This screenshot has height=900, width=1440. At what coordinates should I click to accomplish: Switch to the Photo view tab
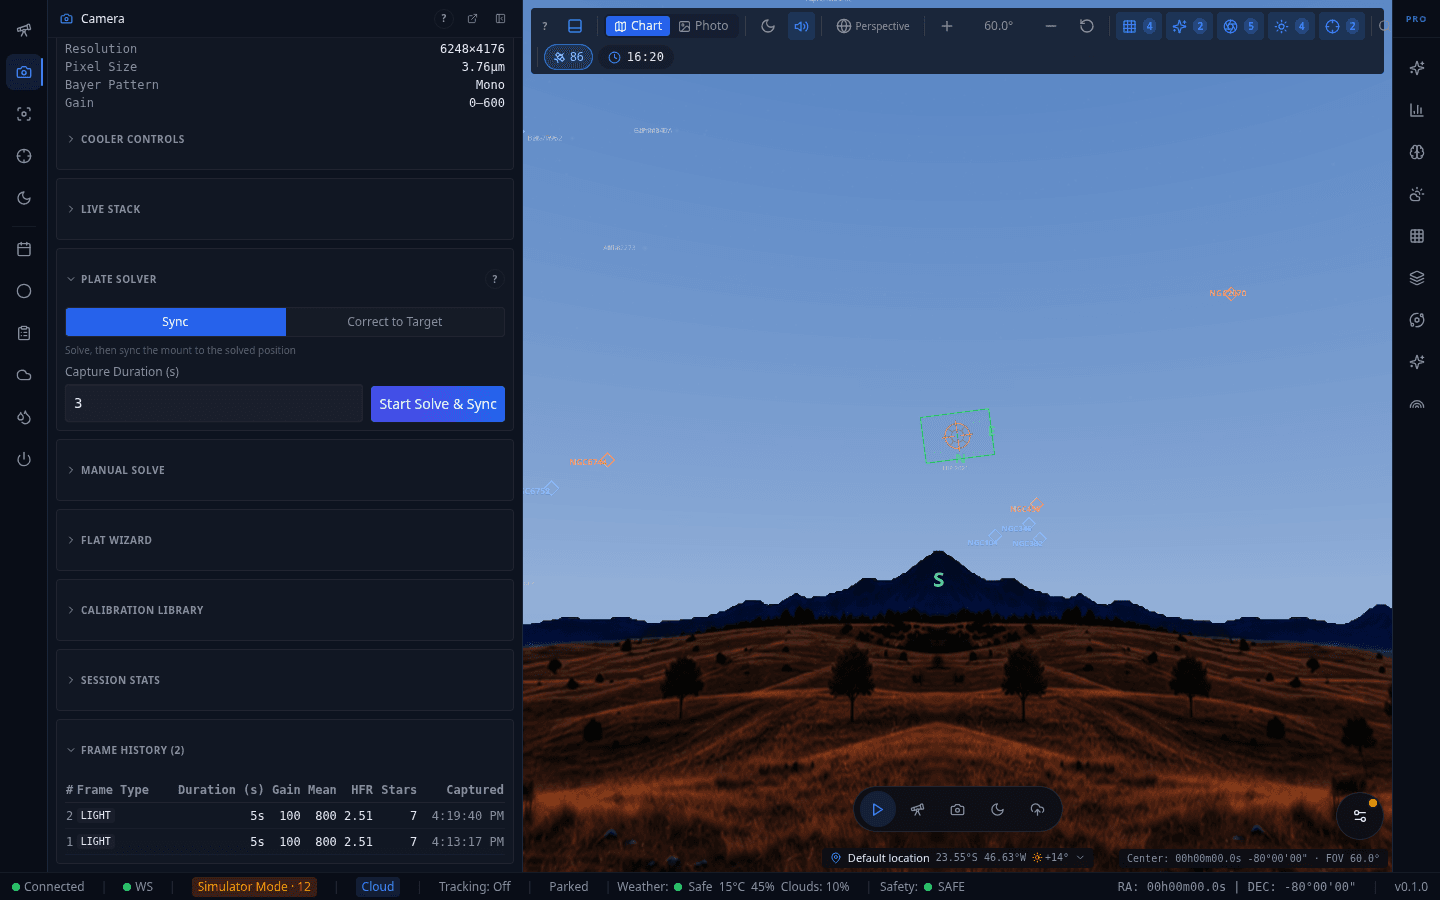click(x=704, y=26)
